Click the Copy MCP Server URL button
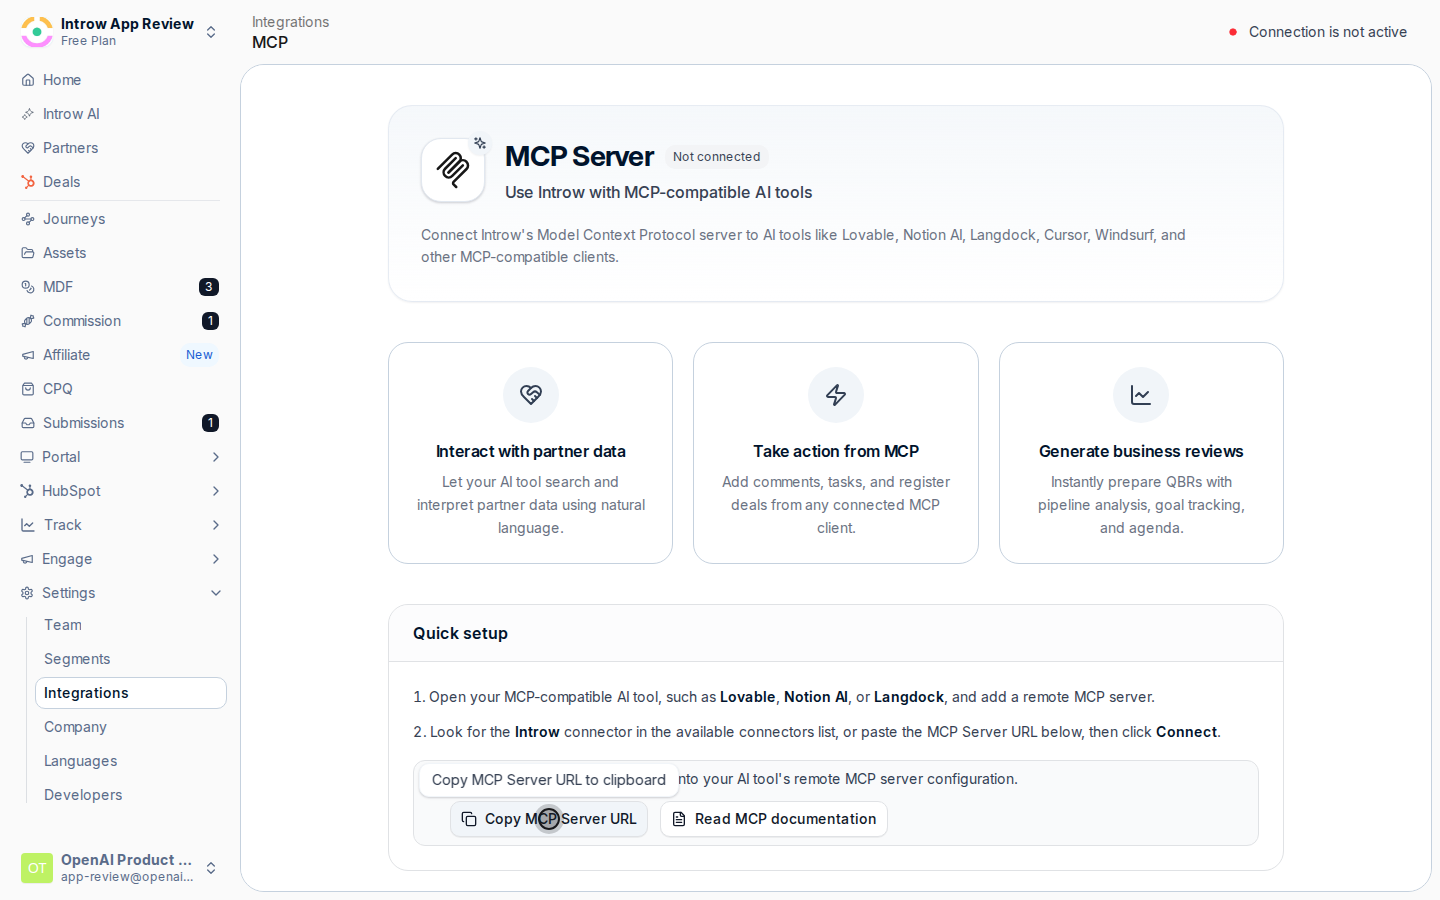1440x900 pixels. coord(549,819)
